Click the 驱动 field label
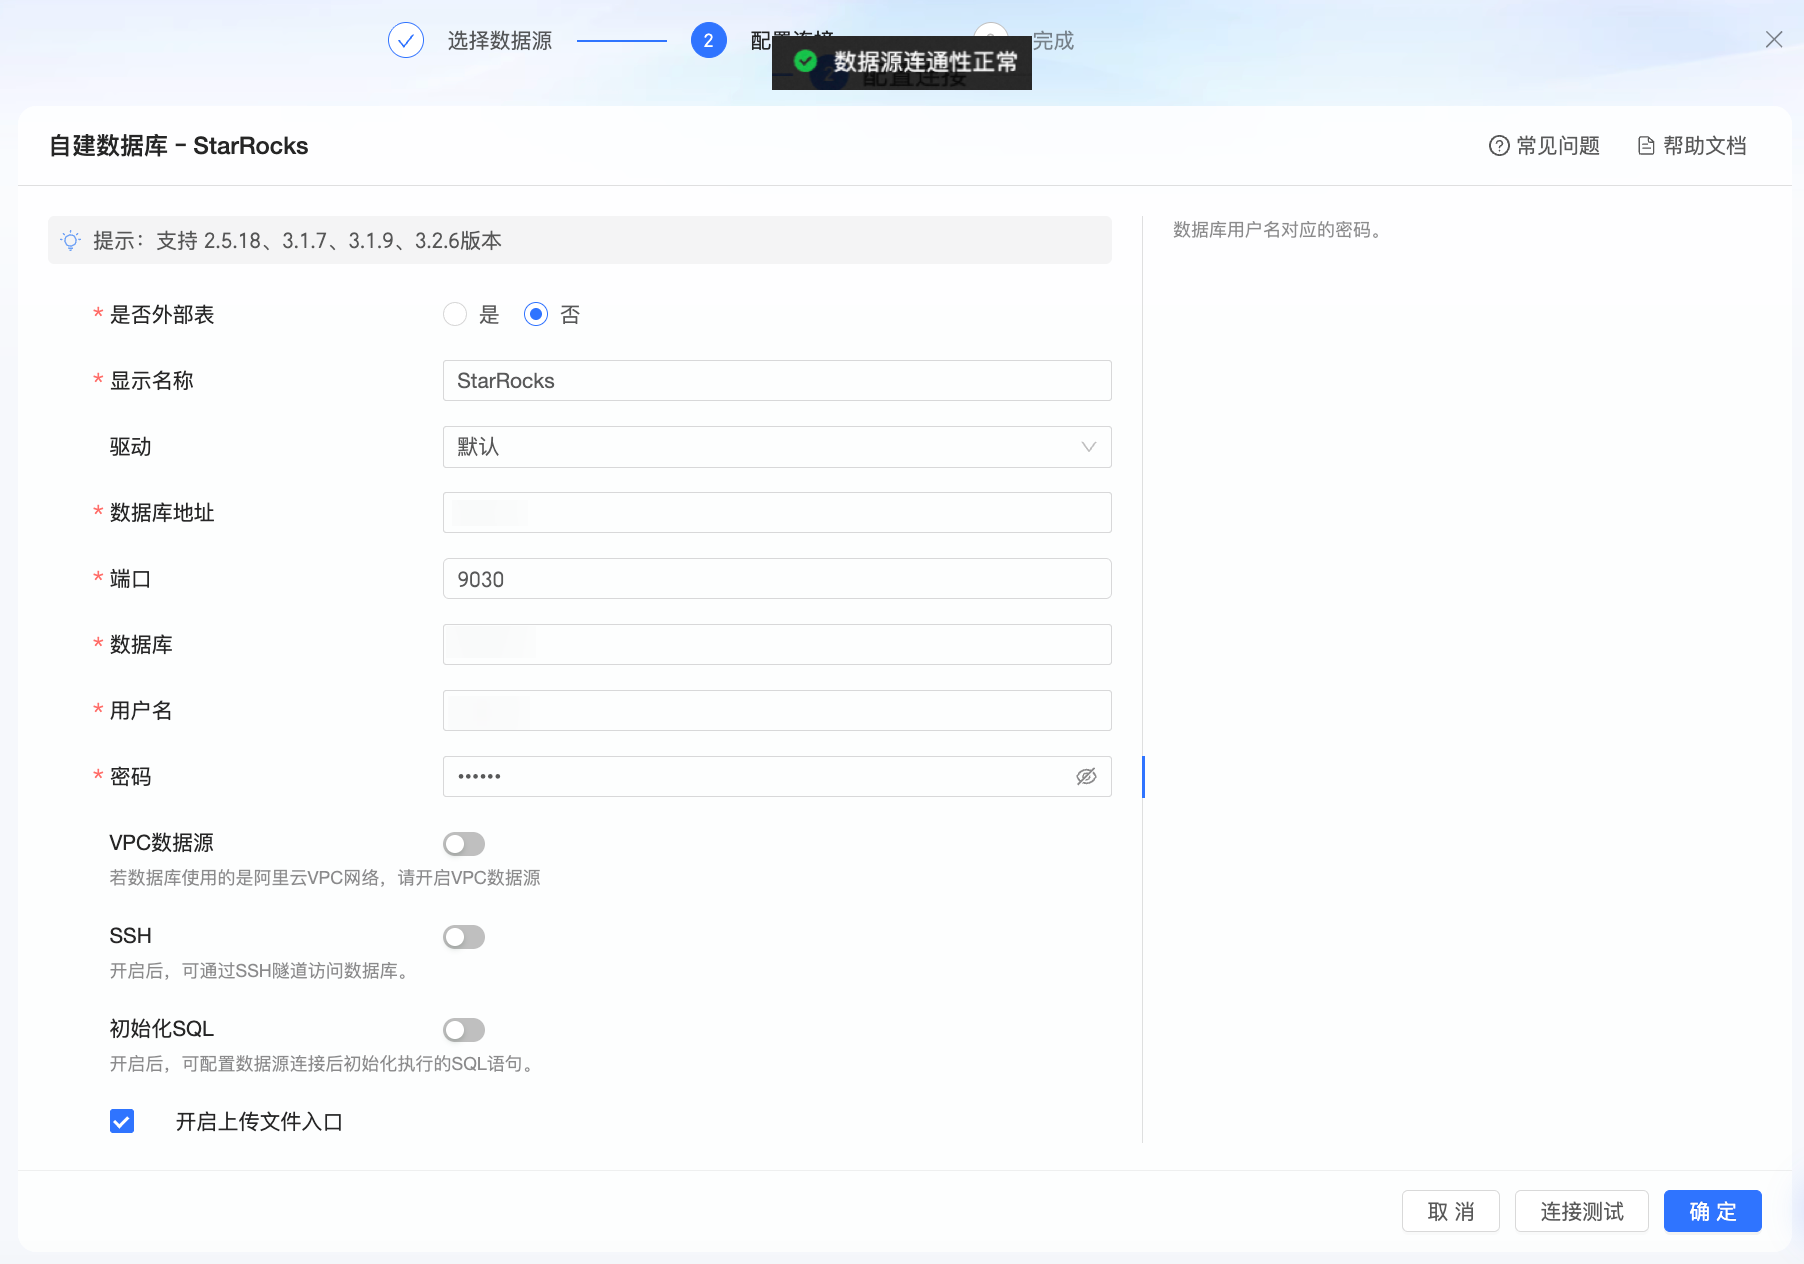Image resolution: width=1804 pixels, height=1264 pixels. tap(130, 447)
